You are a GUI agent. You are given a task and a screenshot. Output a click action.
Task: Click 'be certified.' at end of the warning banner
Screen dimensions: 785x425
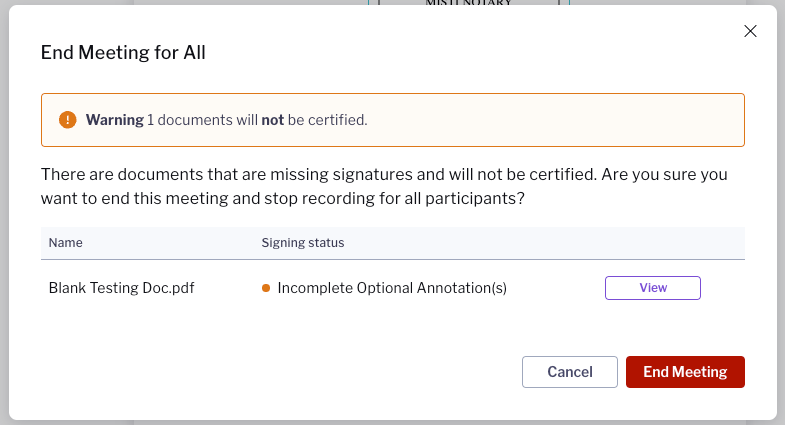point(327,120)
